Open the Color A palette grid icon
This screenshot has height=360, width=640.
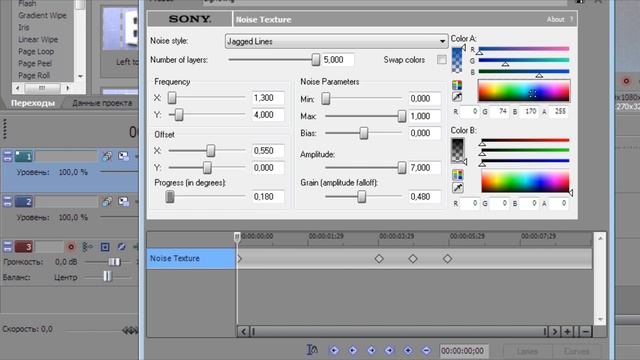[457, 85]
